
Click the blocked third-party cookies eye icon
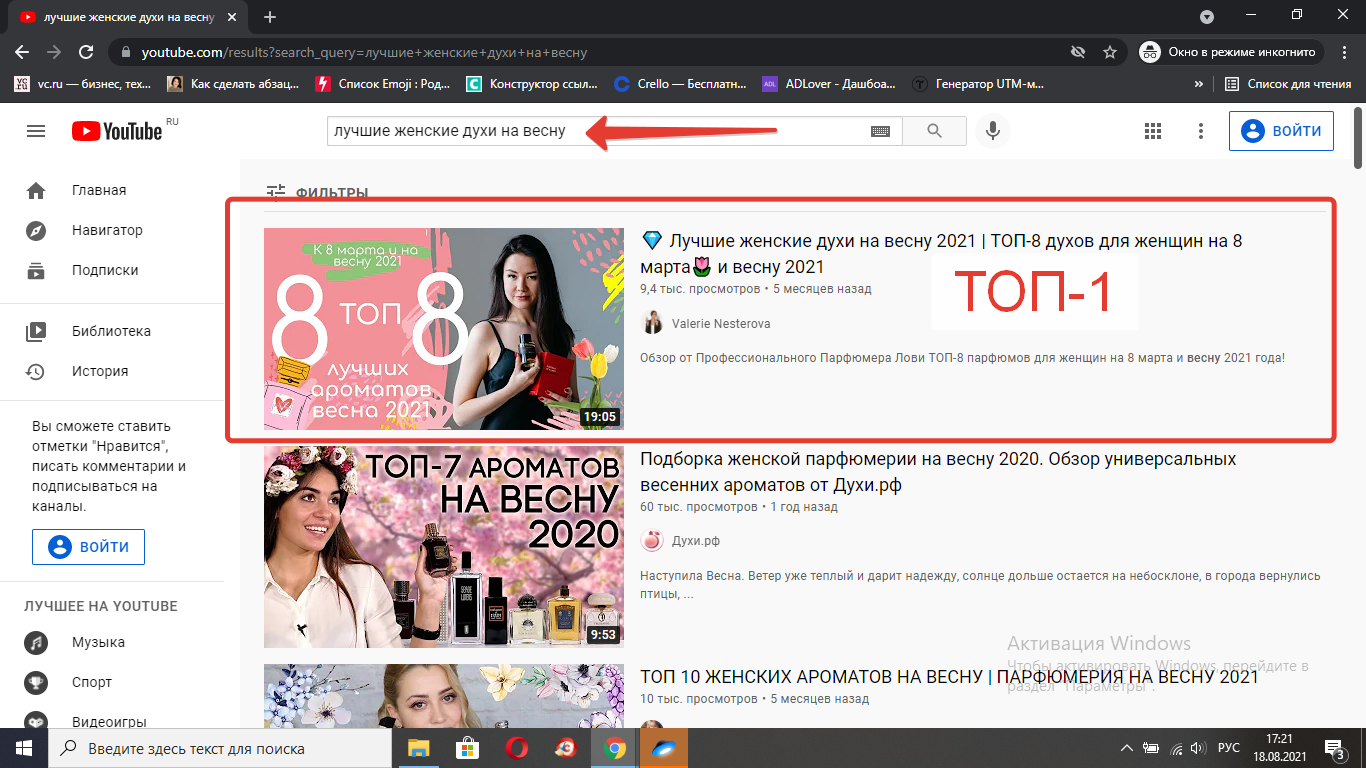[1077, 52]
